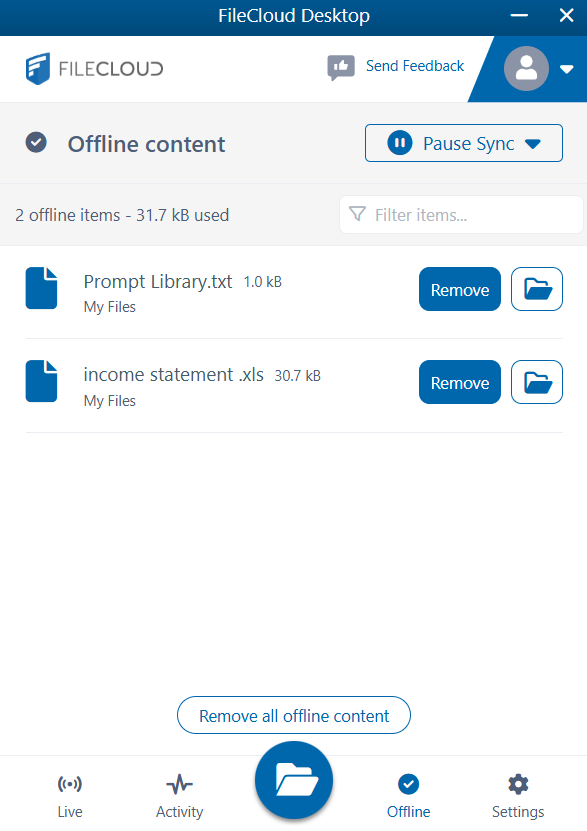The width and height of the screenshot is (587, 831).
Task: Minimize the FileCloud Desktop window
Action: pos(519,15)
